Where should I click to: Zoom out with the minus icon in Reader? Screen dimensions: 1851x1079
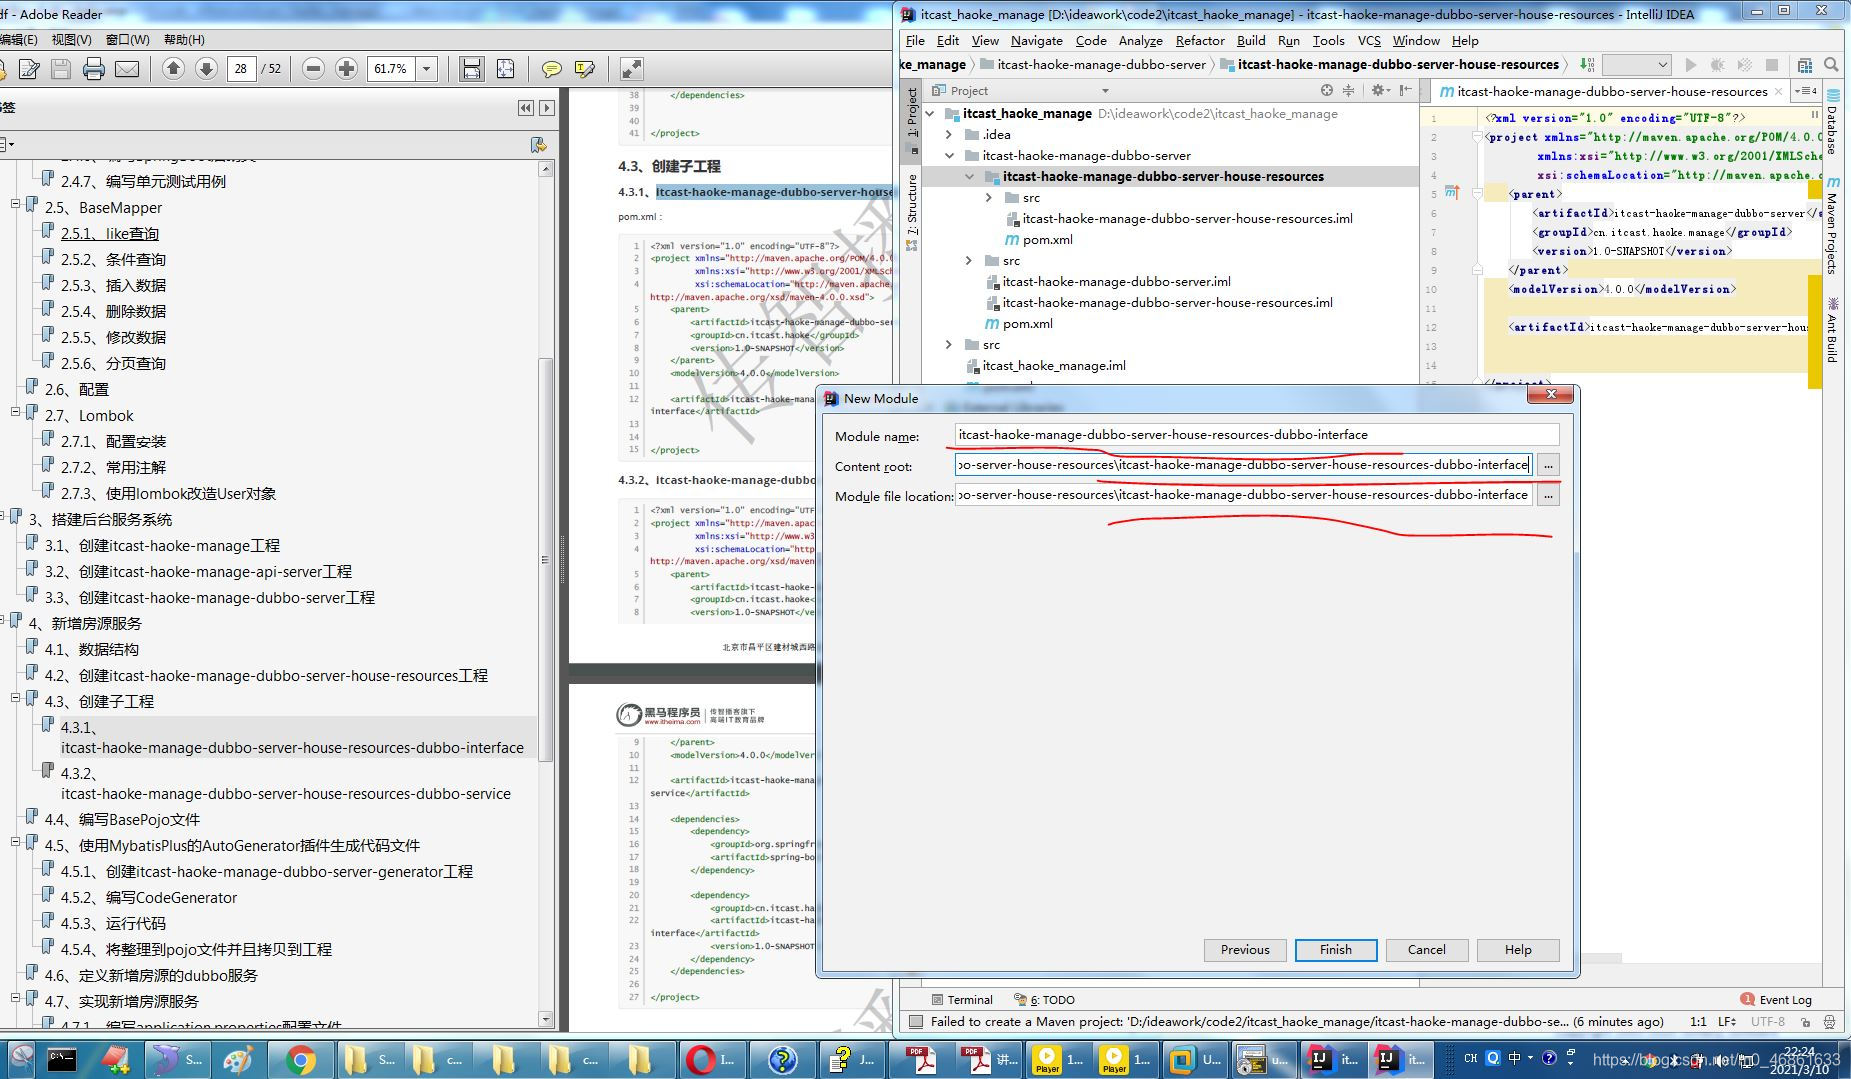tap(313, 69)
